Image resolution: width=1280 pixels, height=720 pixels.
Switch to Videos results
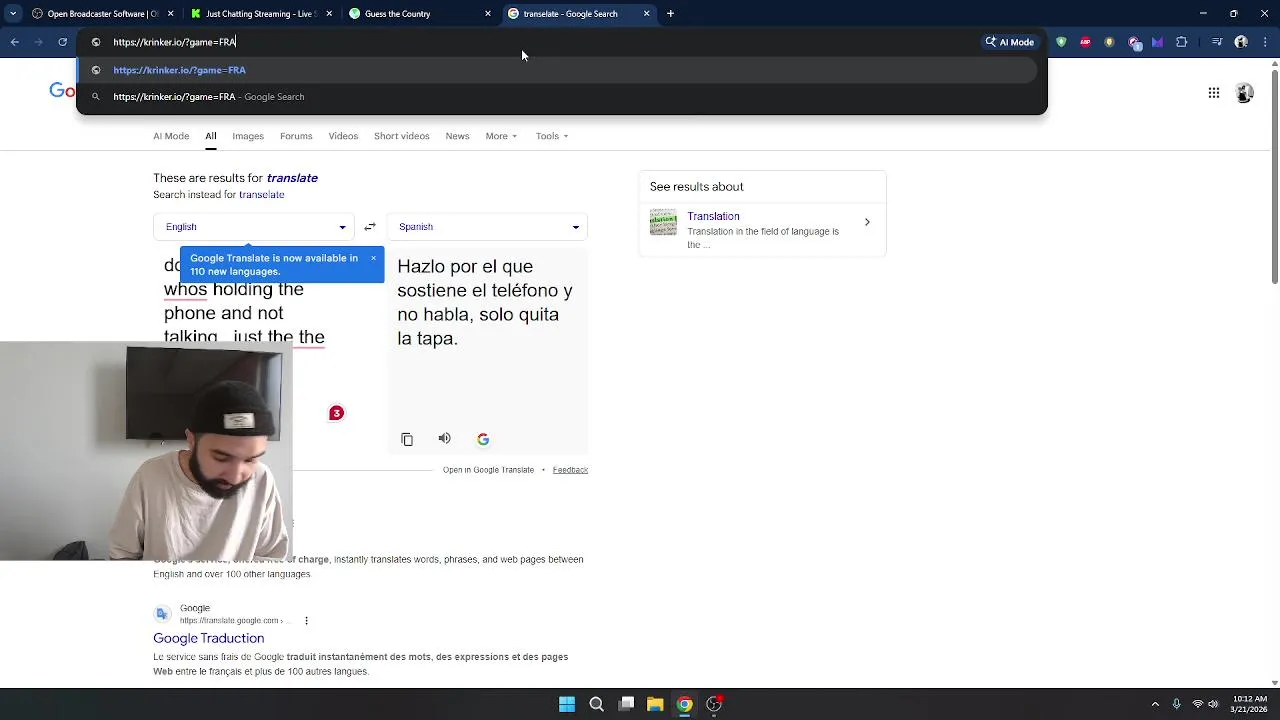(x=343, y=136)
